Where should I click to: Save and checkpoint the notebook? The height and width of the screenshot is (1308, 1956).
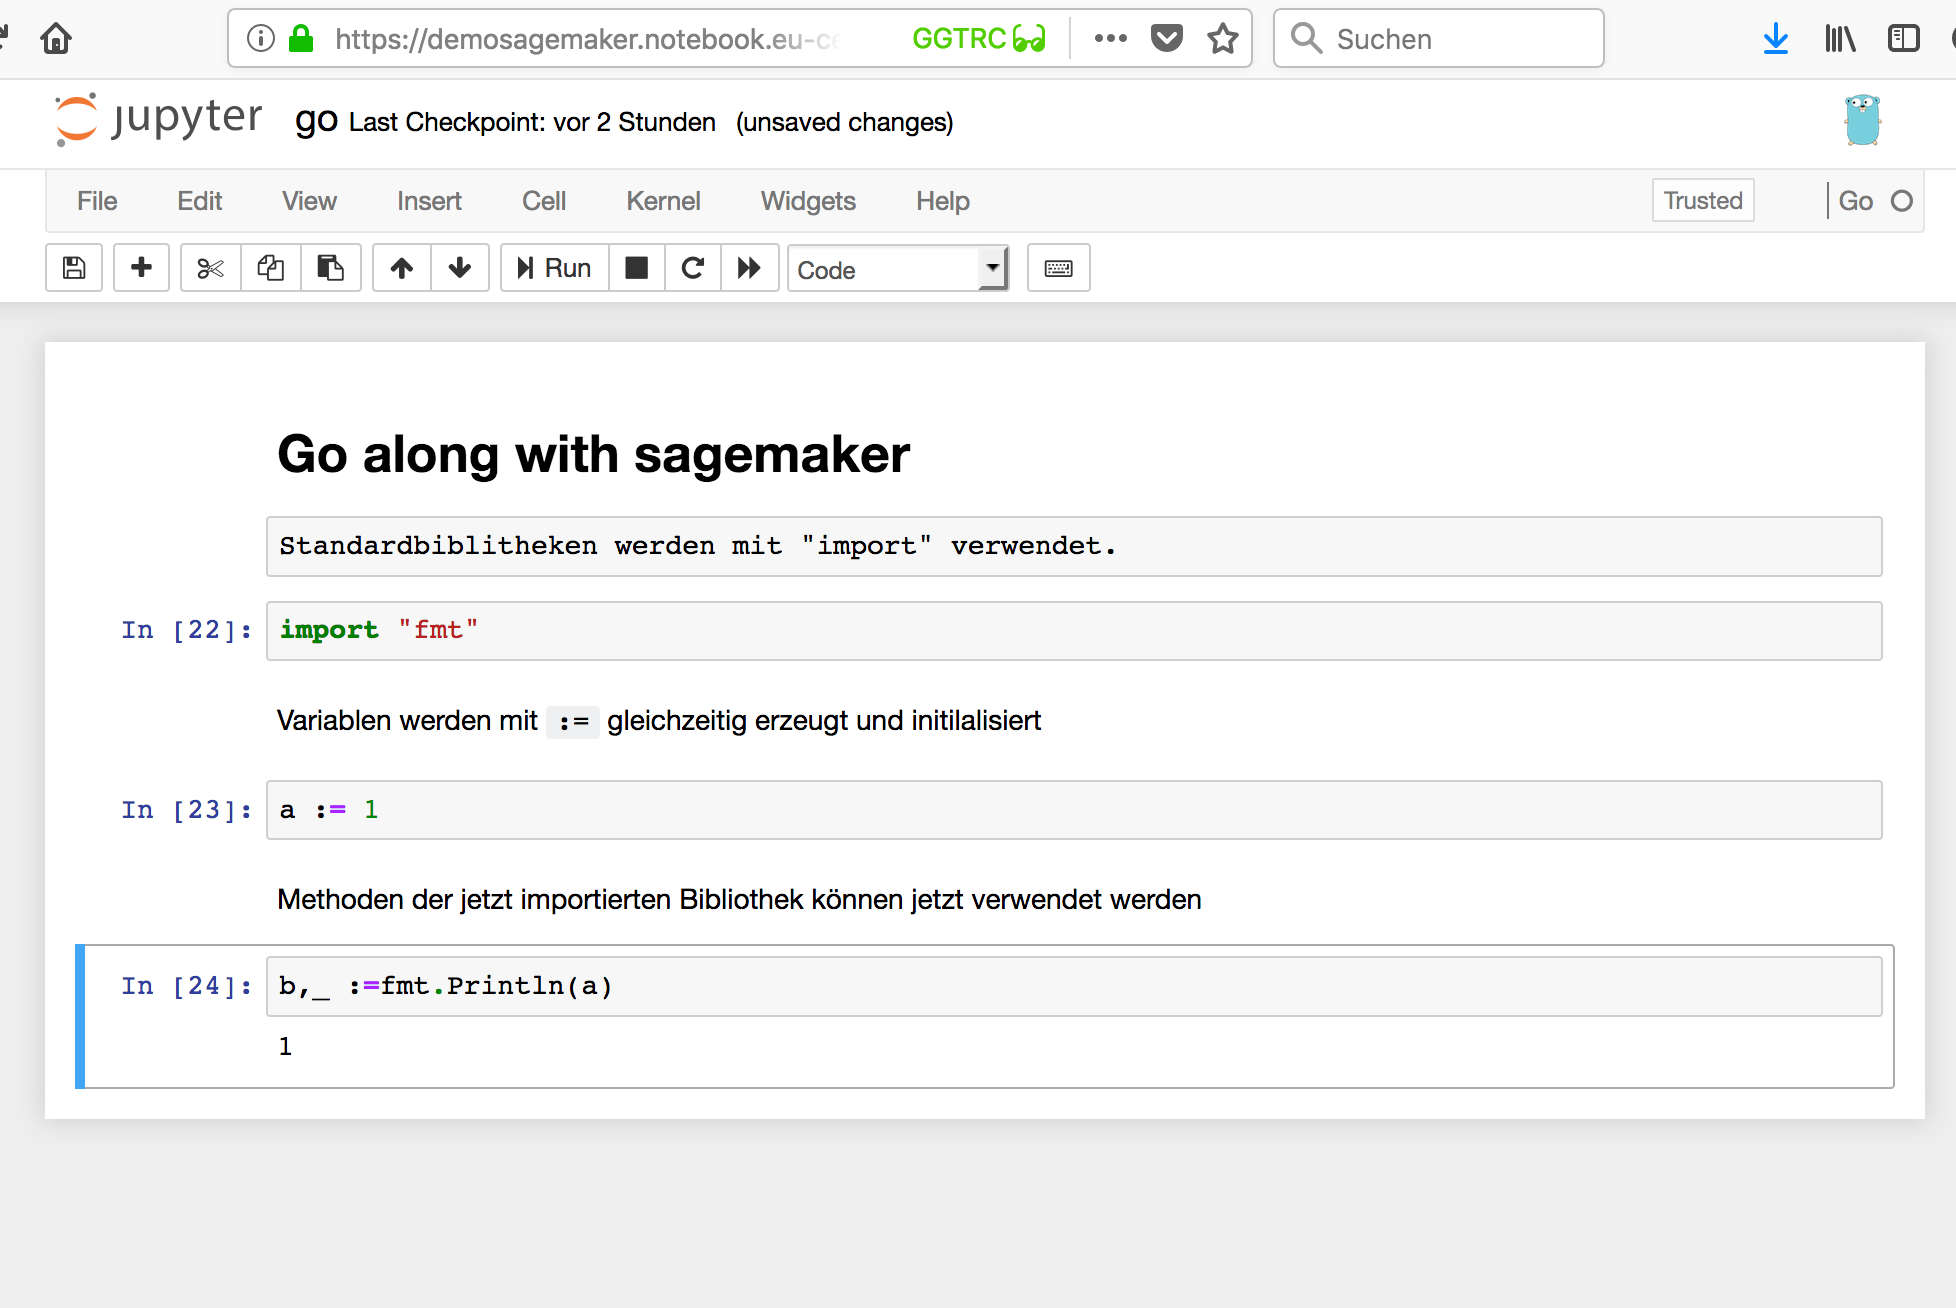click(74, 268)
